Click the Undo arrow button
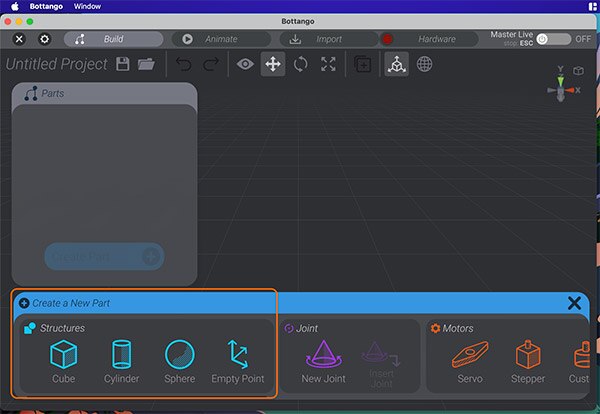The width and height of the screenshot is (600, 414). 183,64
